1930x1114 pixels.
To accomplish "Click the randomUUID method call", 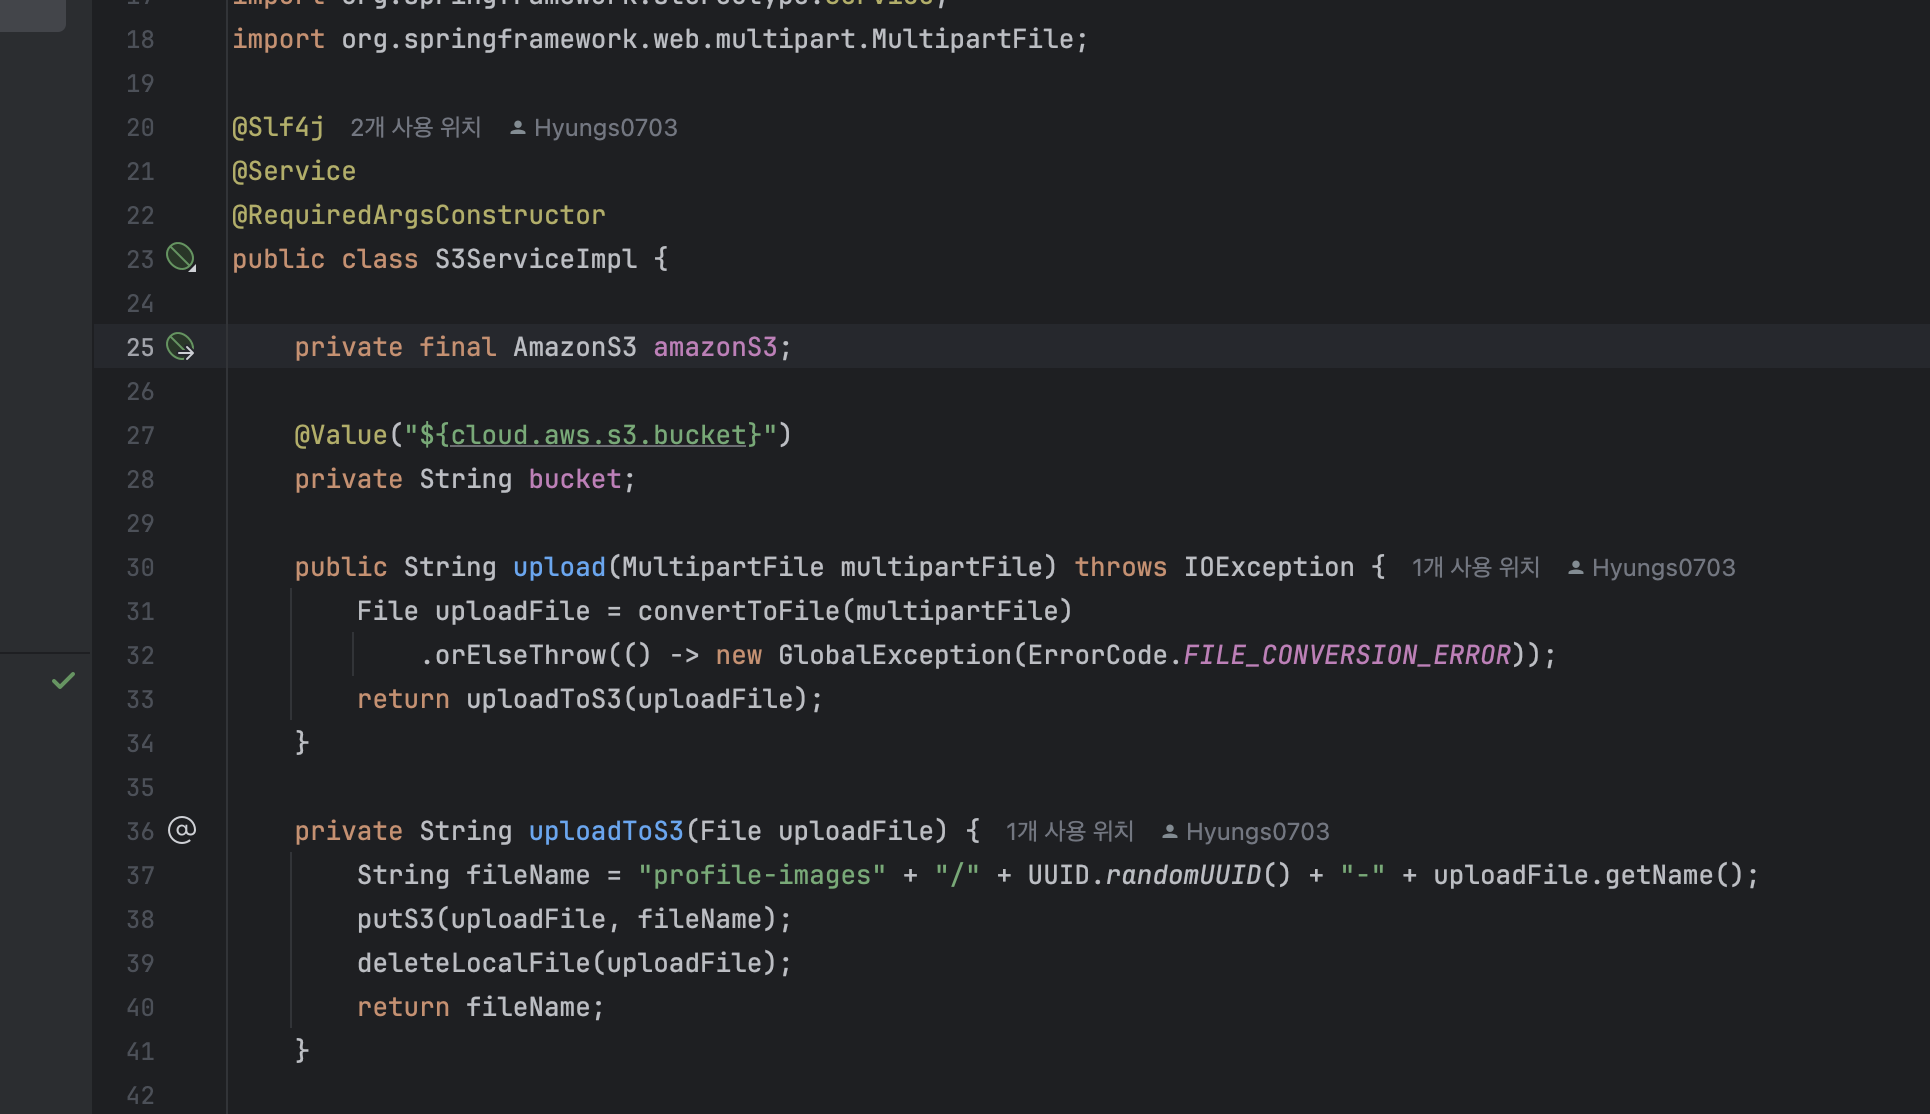I will point(1183,875).
